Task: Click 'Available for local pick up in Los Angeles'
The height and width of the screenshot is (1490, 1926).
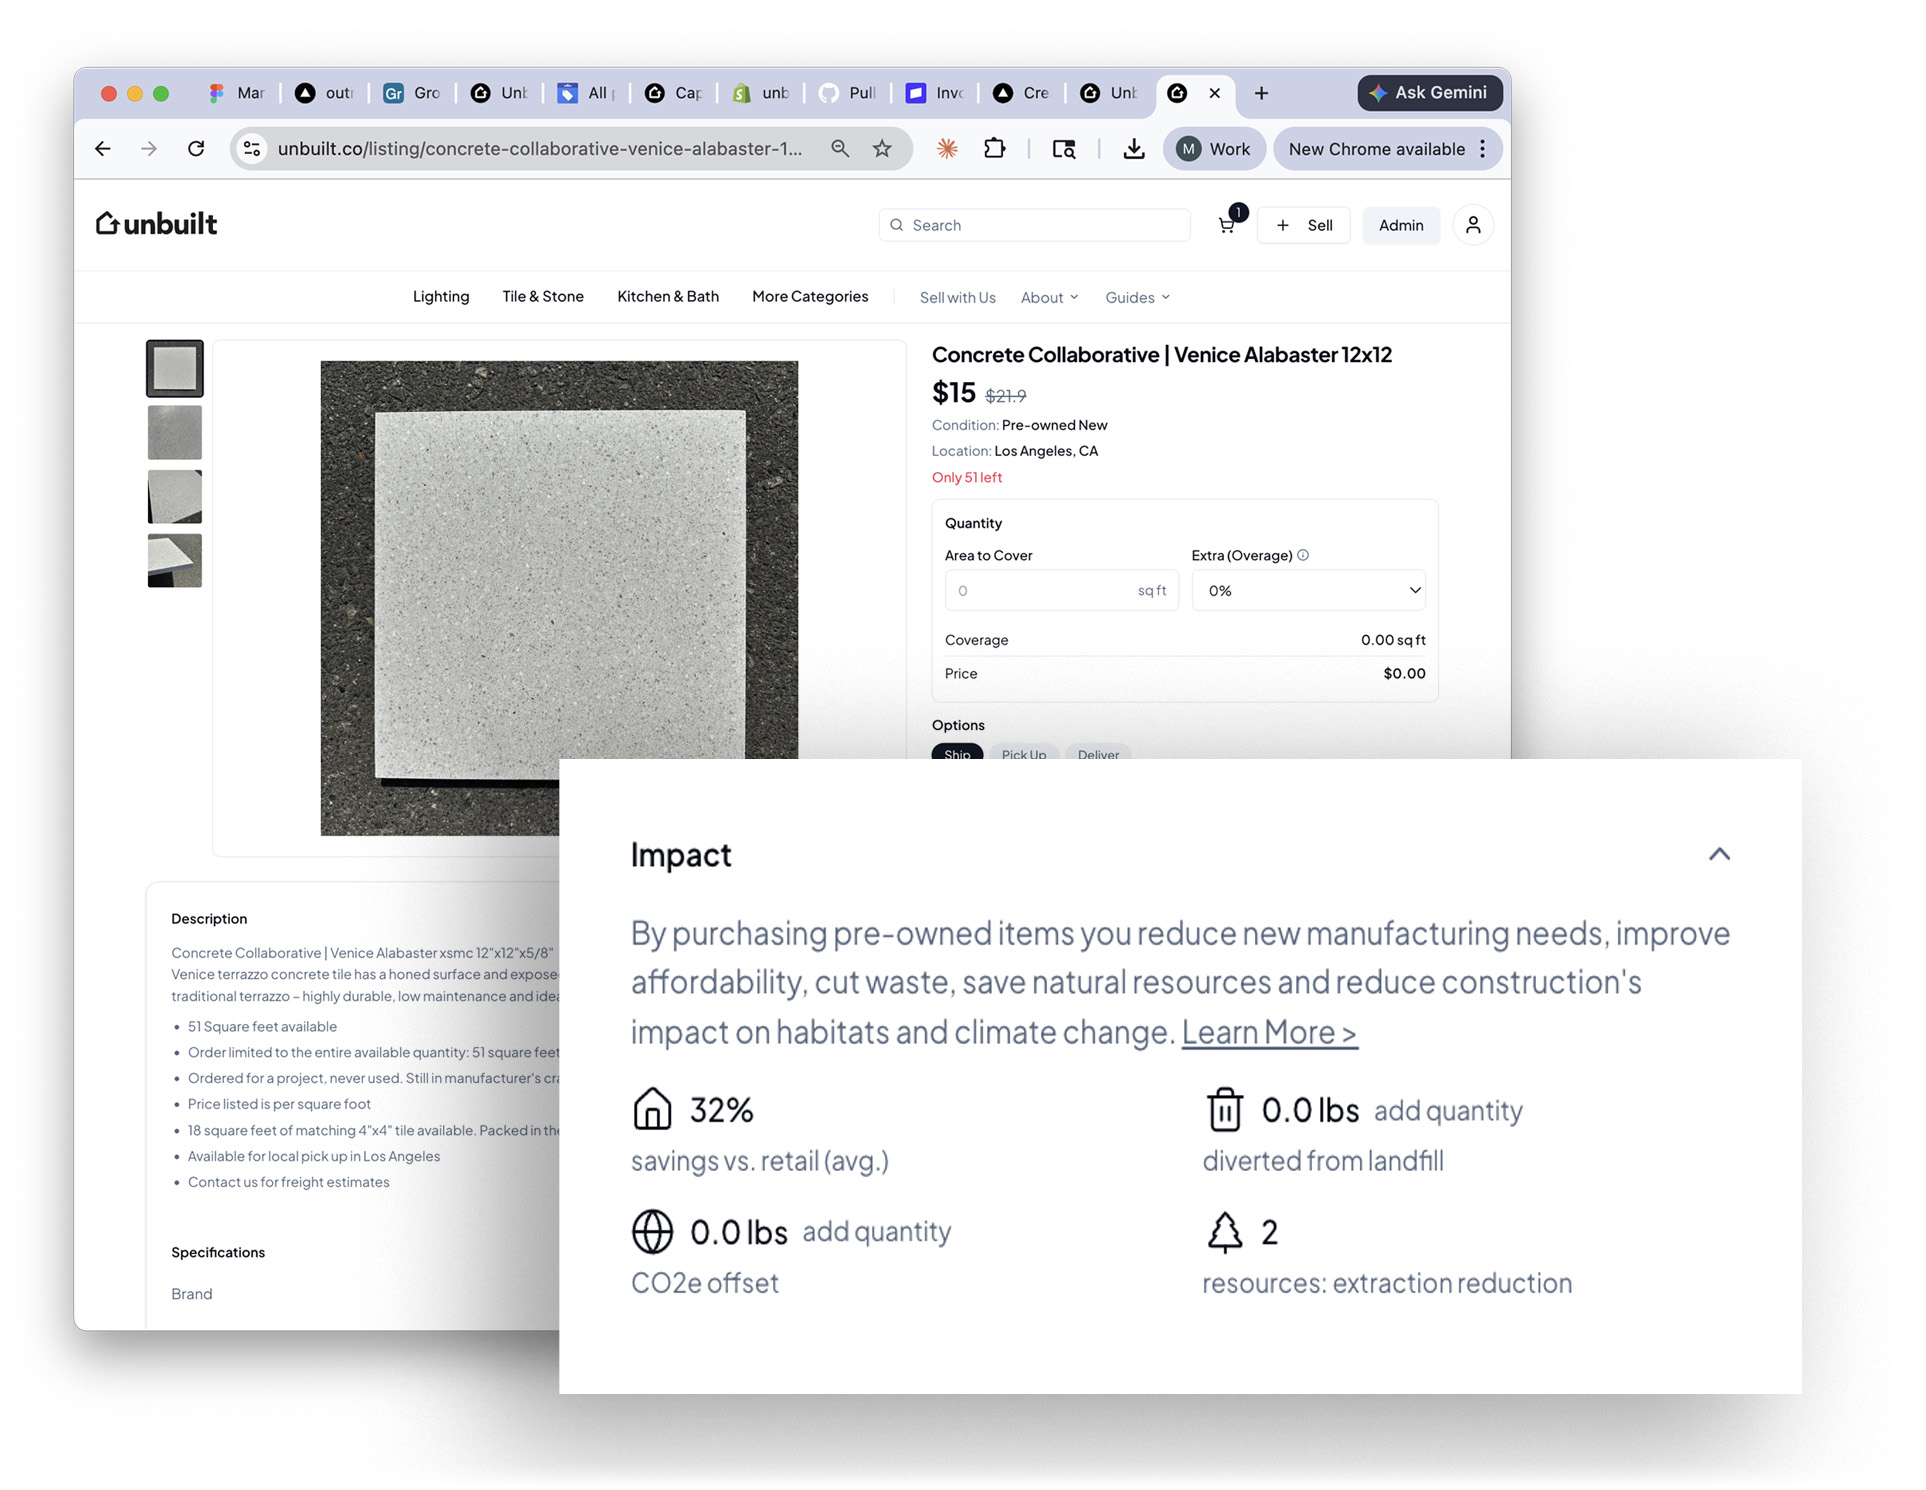Action: tap(313, 1156)
